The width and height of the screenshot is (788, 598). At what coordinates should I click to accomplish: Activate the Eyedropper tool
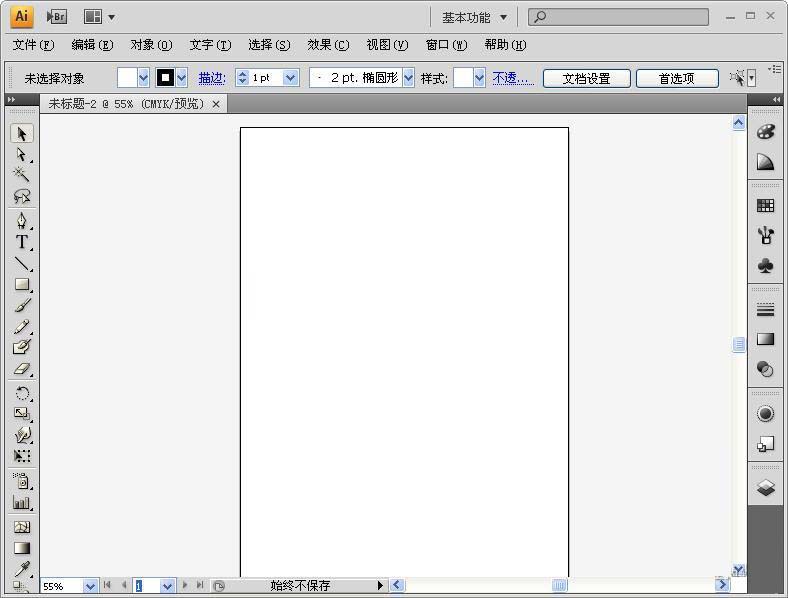[x=21, y=568]
